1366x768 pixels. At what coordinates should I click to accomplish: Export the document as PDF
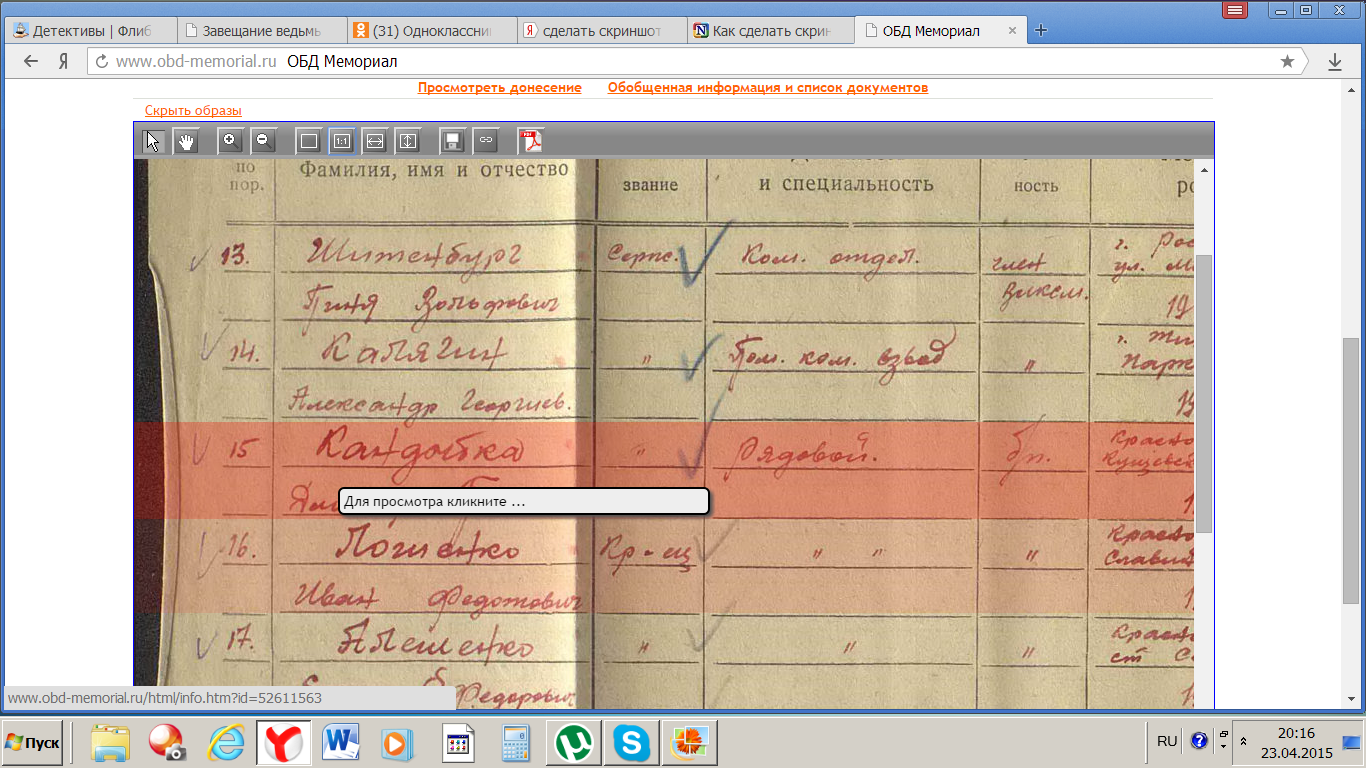[x=529, y=141]
